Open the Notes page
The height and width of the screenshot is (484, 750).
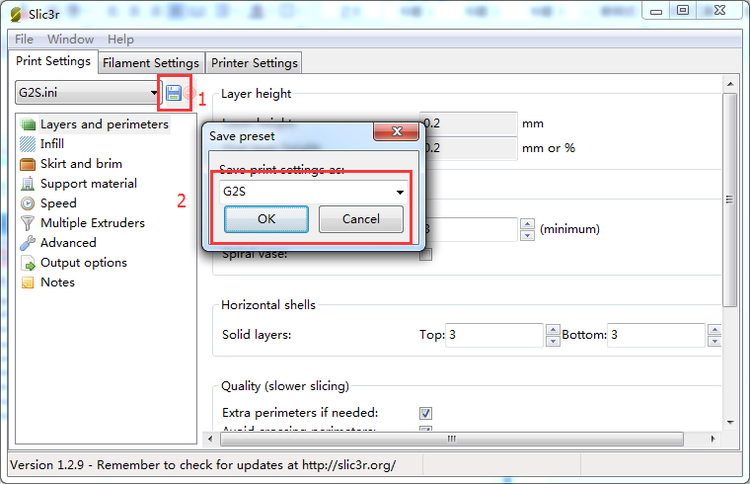click(57, 283)
